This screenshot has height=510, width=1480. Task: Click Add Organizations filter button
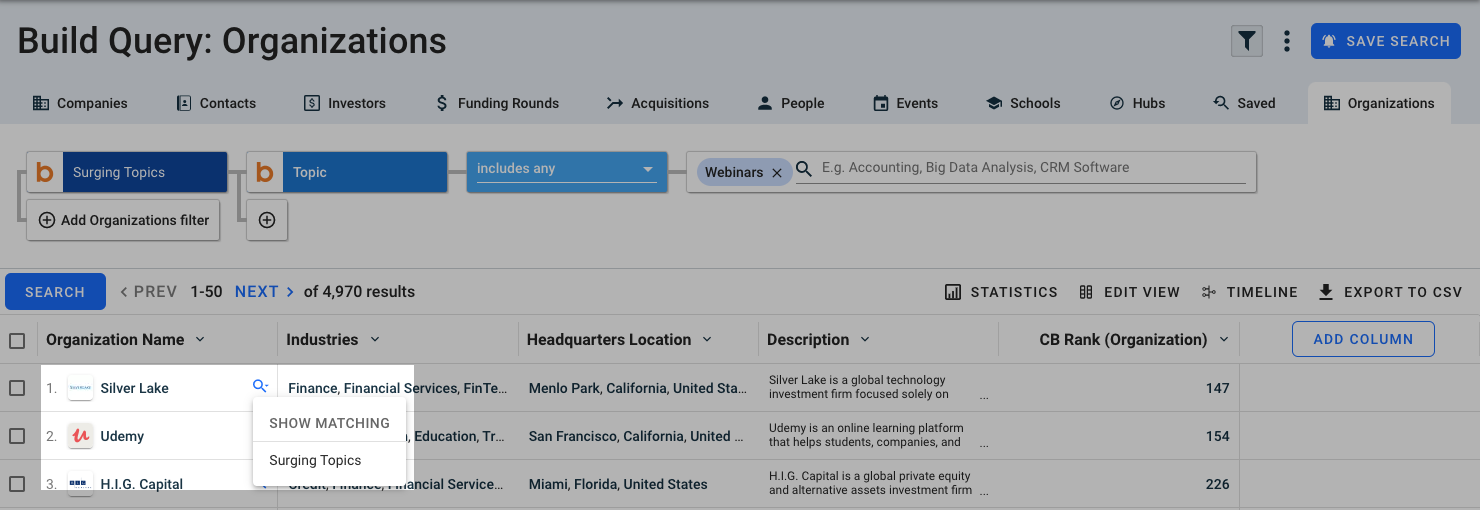pos(124,220)
